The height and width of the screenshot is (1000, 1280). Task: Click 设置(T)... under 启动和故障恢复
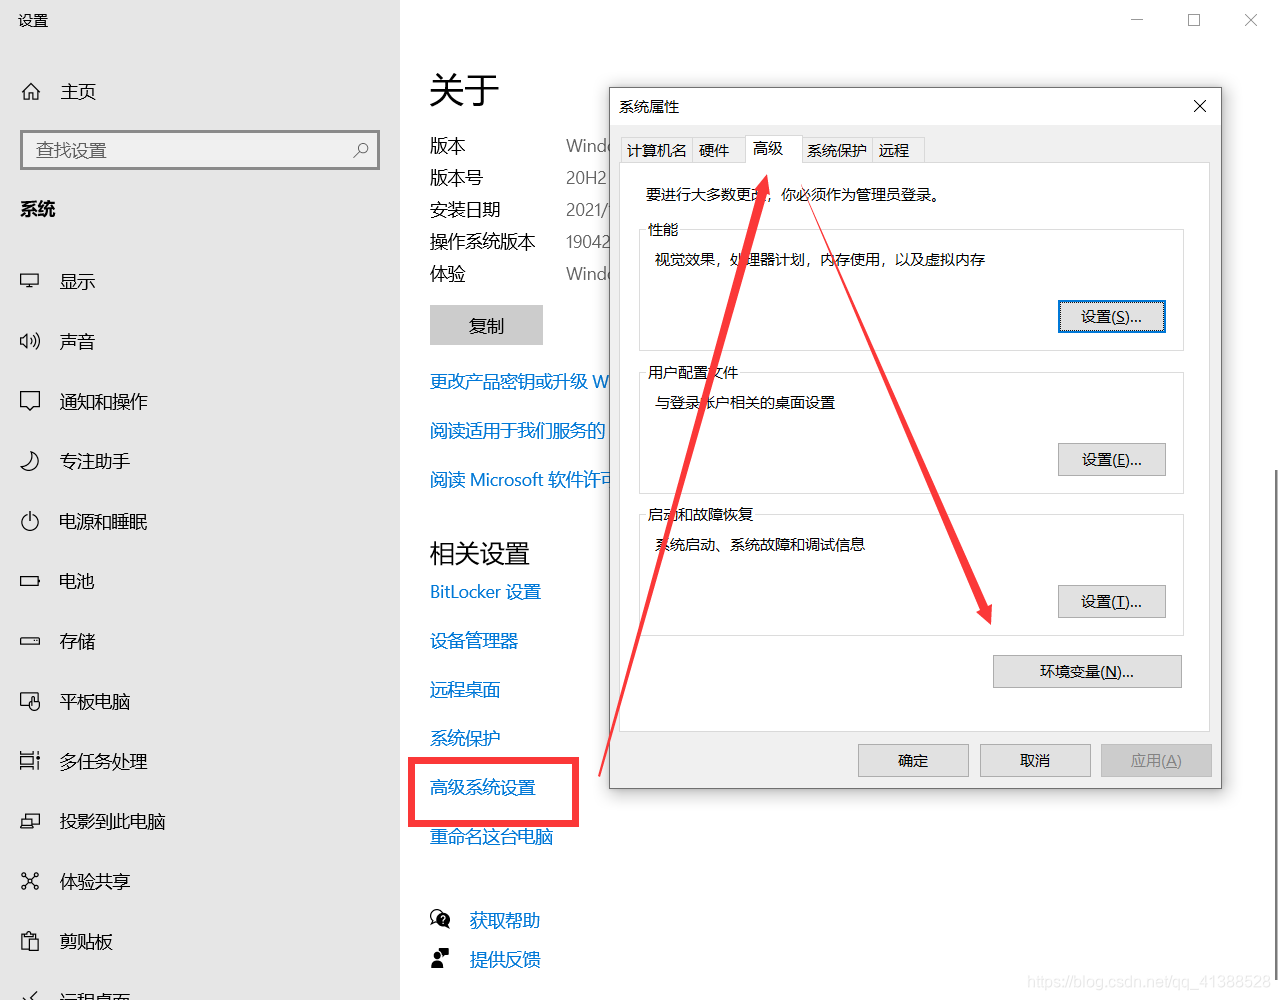(x=1112, y=602)
